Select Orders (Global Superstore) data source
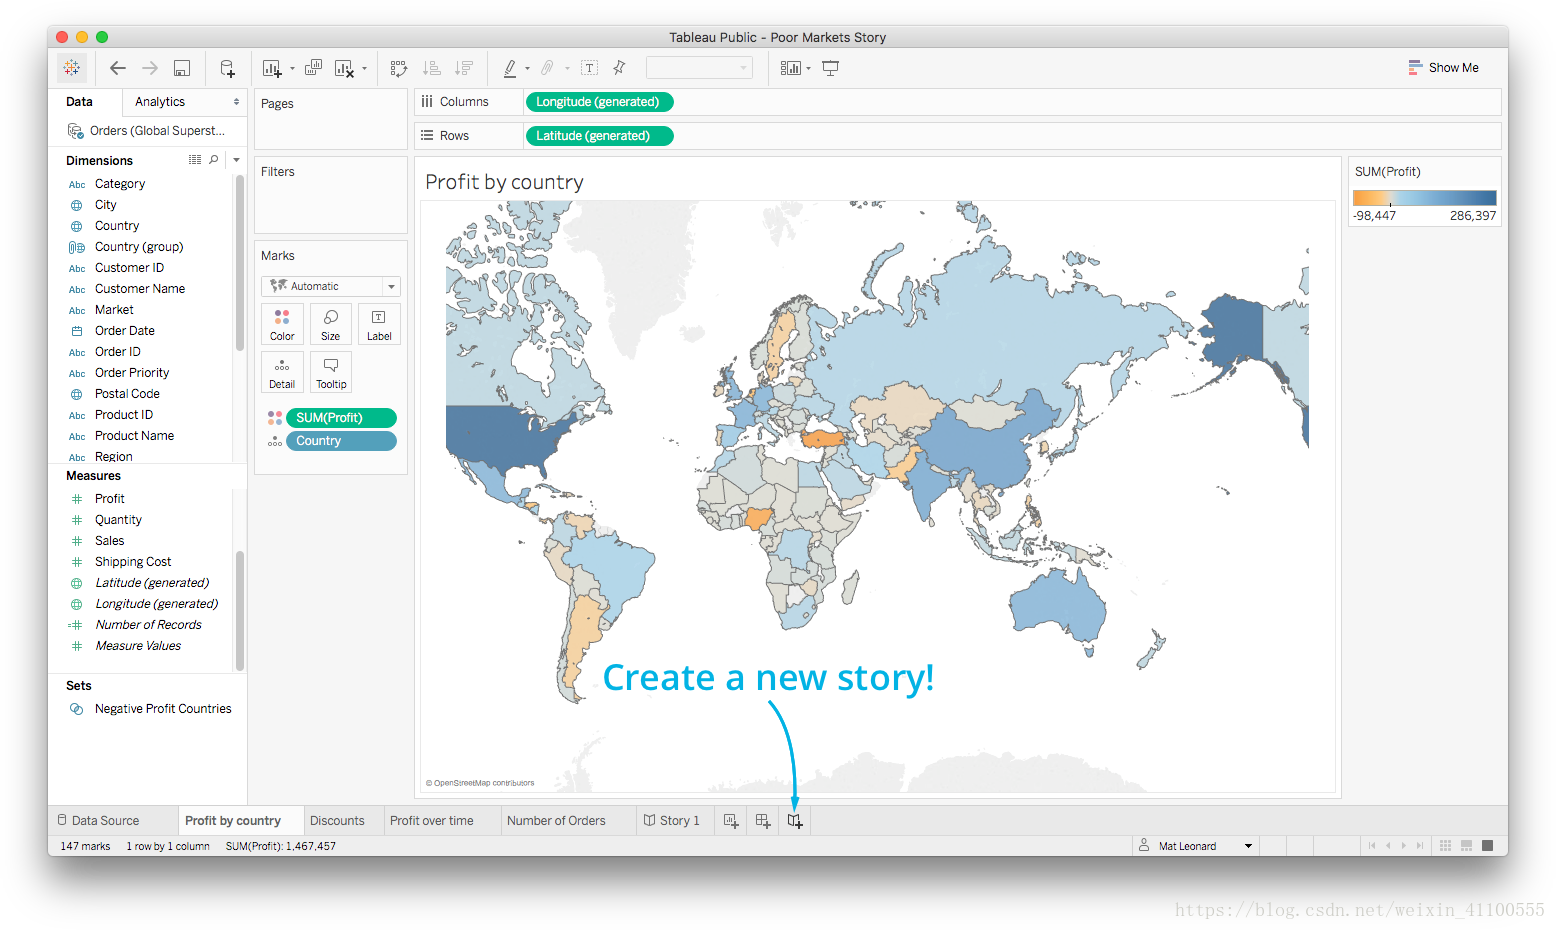1556x930 pixels. pos(147,131)
